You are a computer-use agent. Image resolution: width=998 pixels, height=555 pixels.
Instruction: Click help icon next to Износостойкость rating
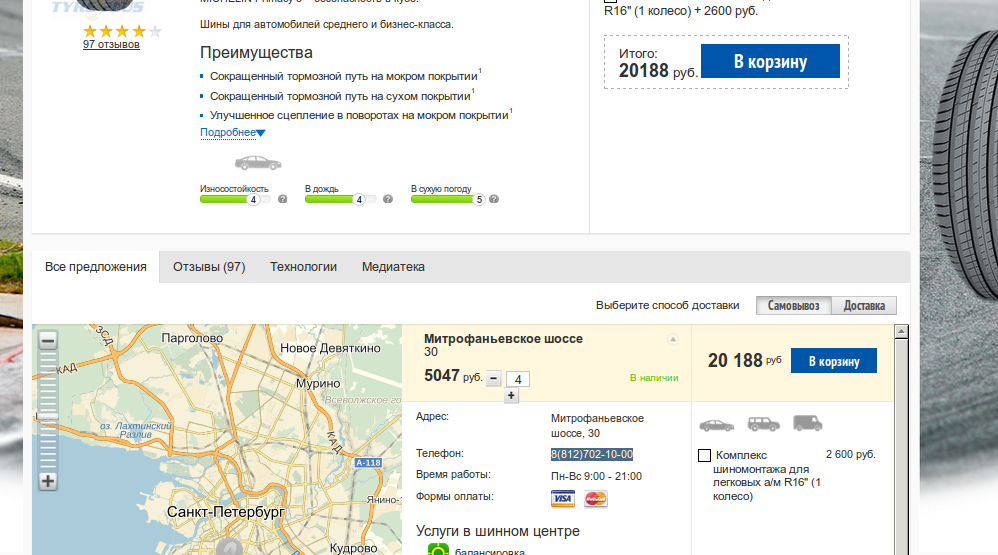pyautogui.click(x=283, y=199)
